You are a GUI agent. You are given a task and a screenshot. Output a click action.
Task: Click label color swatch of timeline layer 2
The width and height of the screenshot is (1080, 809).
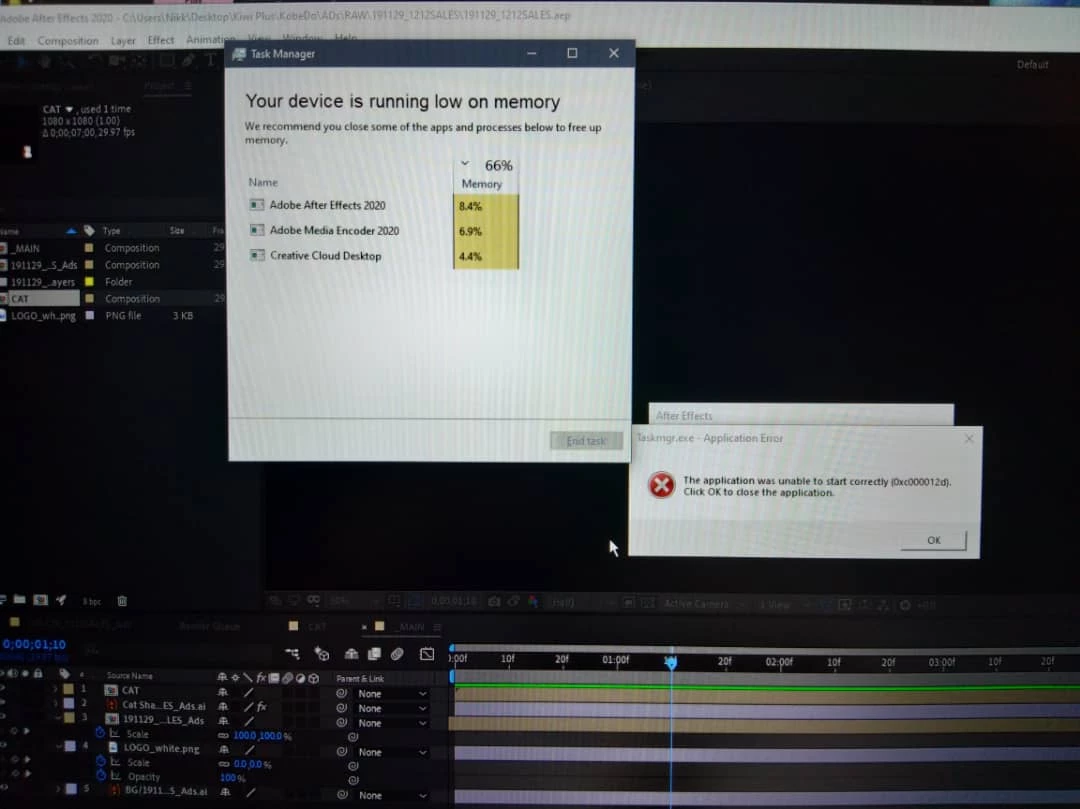(x=69, y=703)
